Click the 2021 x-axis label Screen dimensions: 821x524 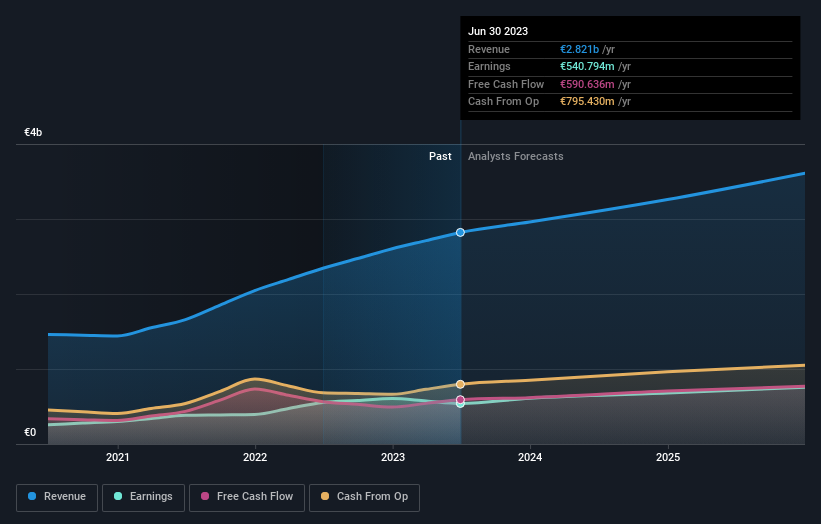point(118,457)
